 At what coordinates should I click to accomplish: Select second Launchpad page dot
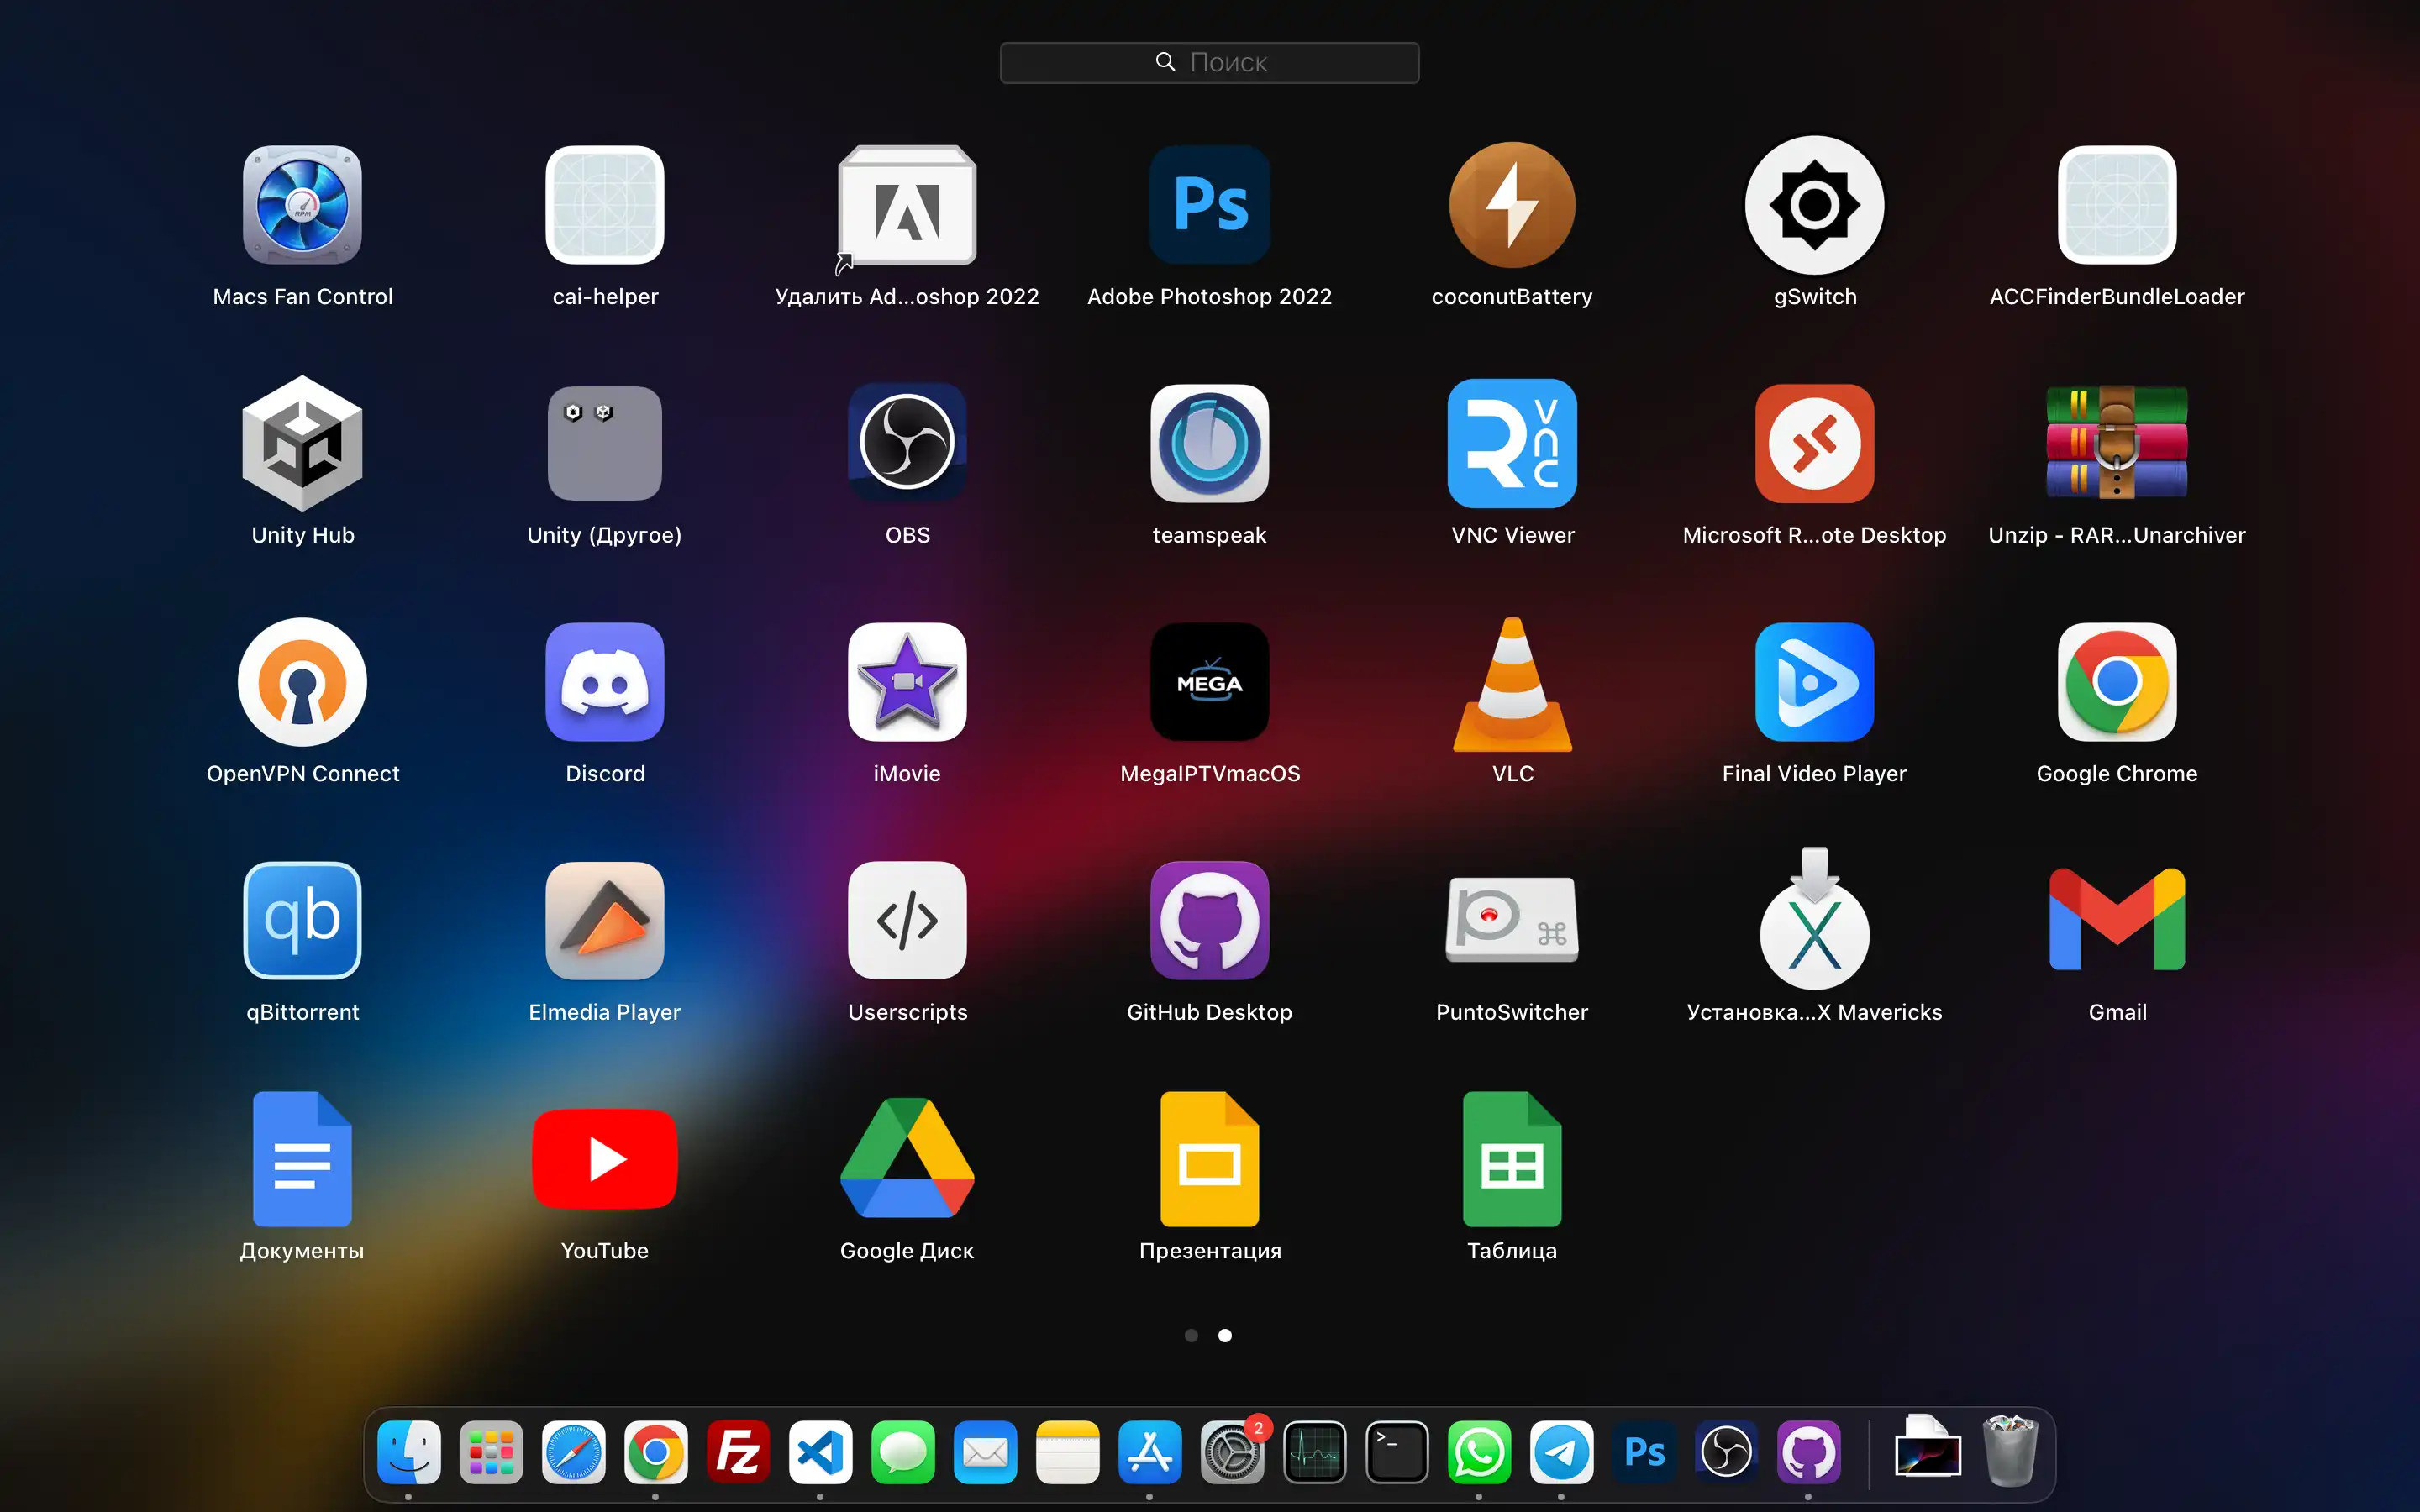(1225, 1335)
